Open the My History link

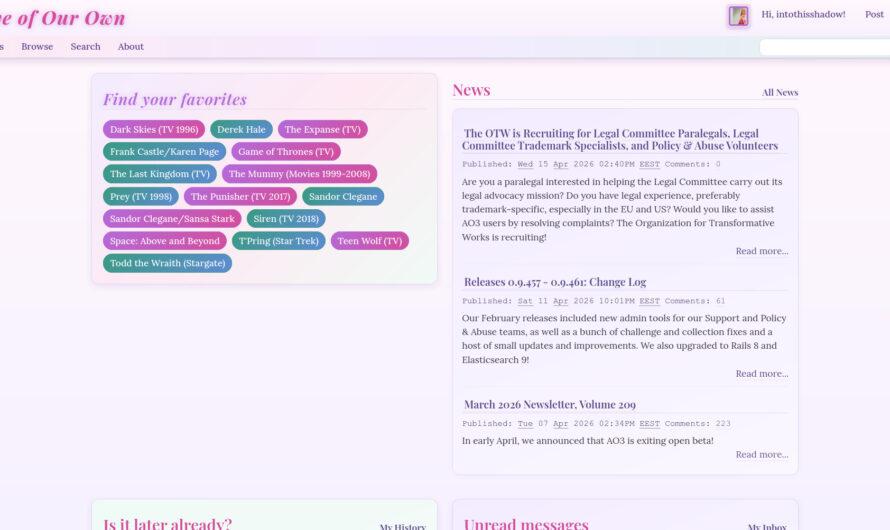click(402, 527)
